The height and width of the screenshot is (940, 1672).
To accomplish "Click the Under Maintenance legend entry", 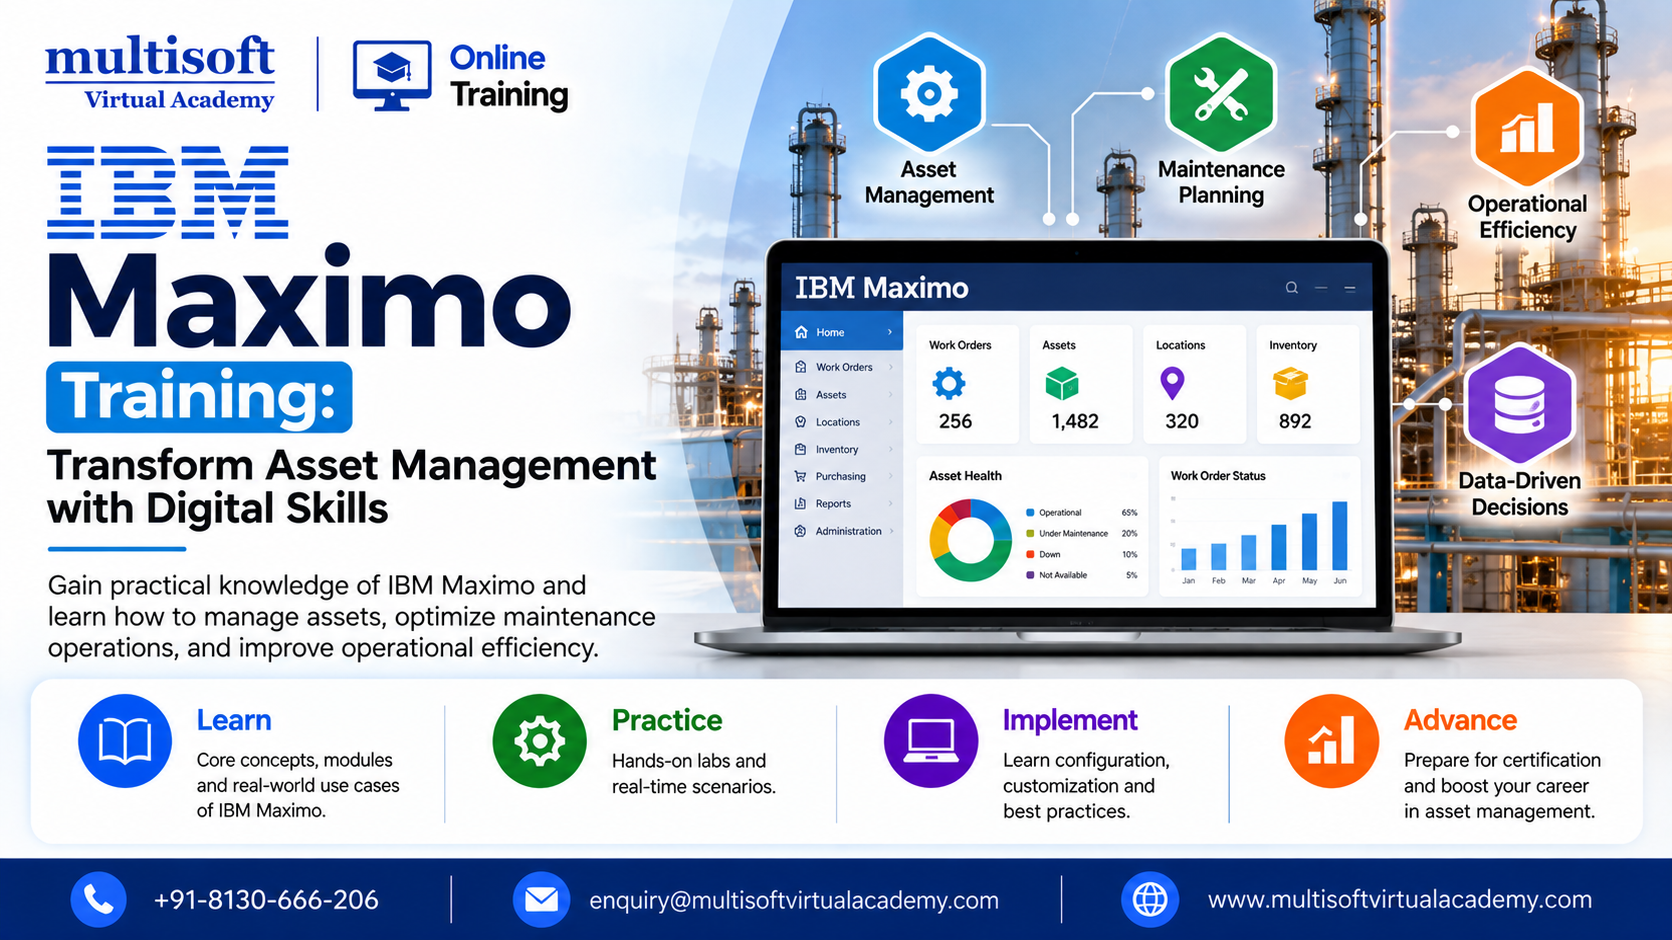I will (x=1081, y=534).
